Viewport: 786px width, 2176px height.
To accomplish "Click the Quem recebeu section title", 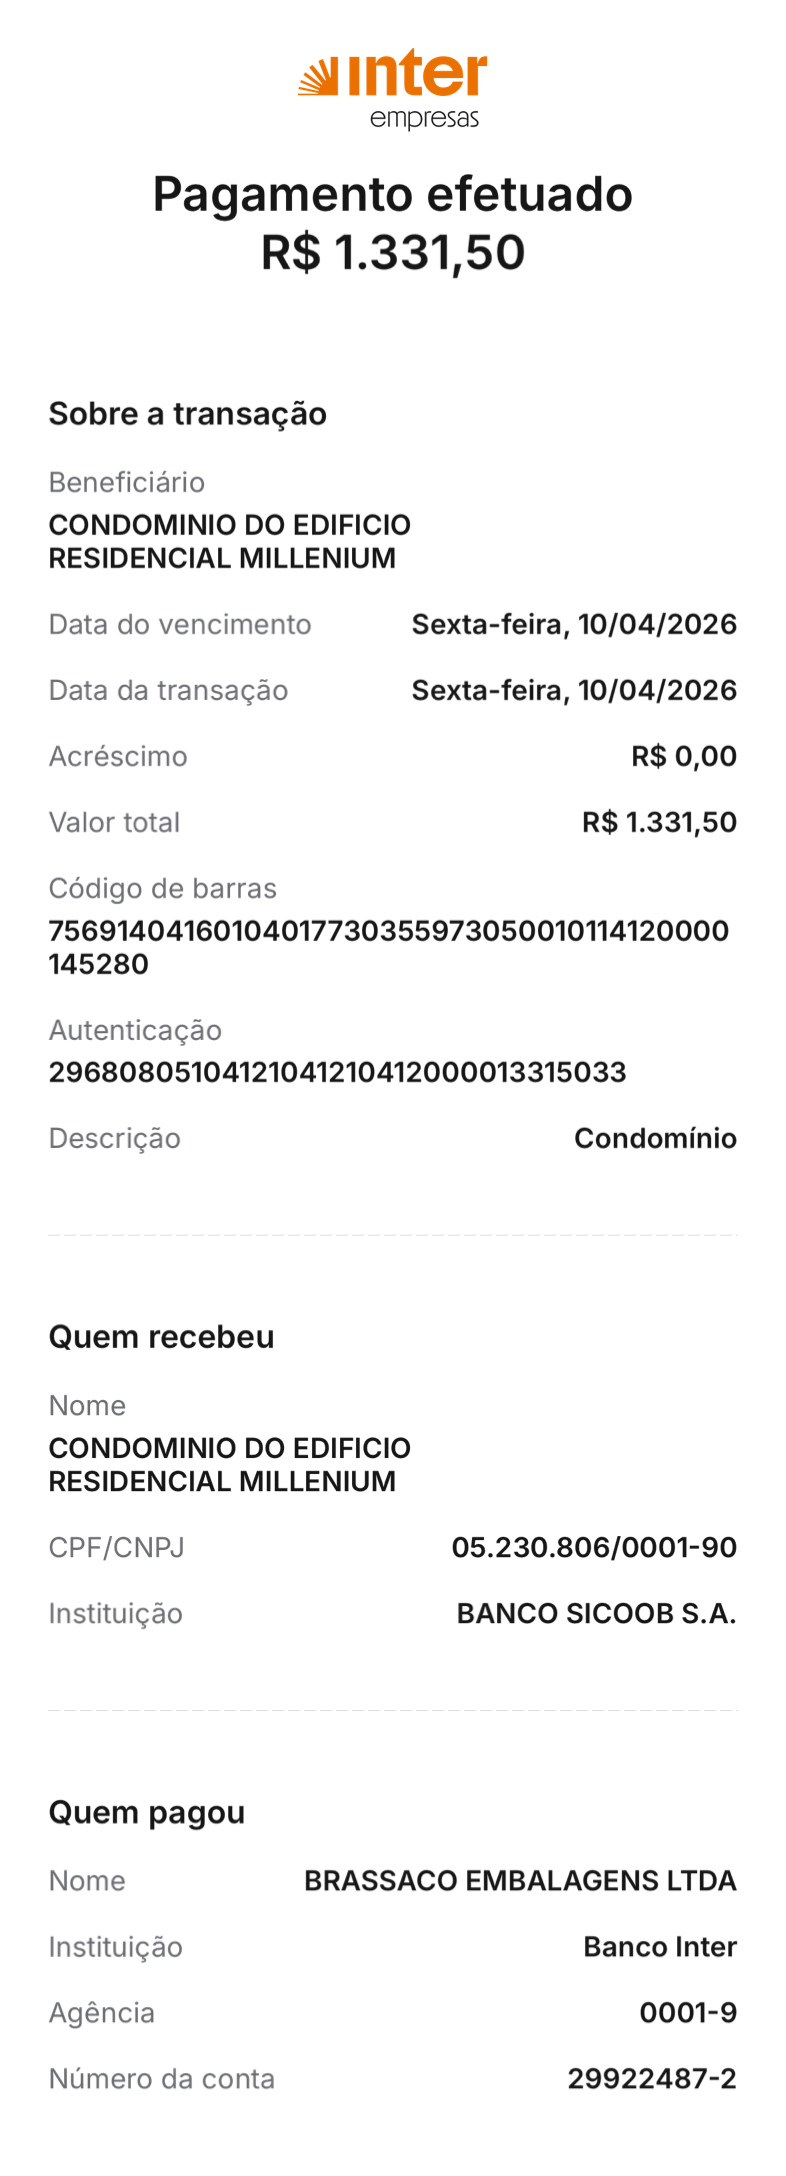I will coord(161,1337).
